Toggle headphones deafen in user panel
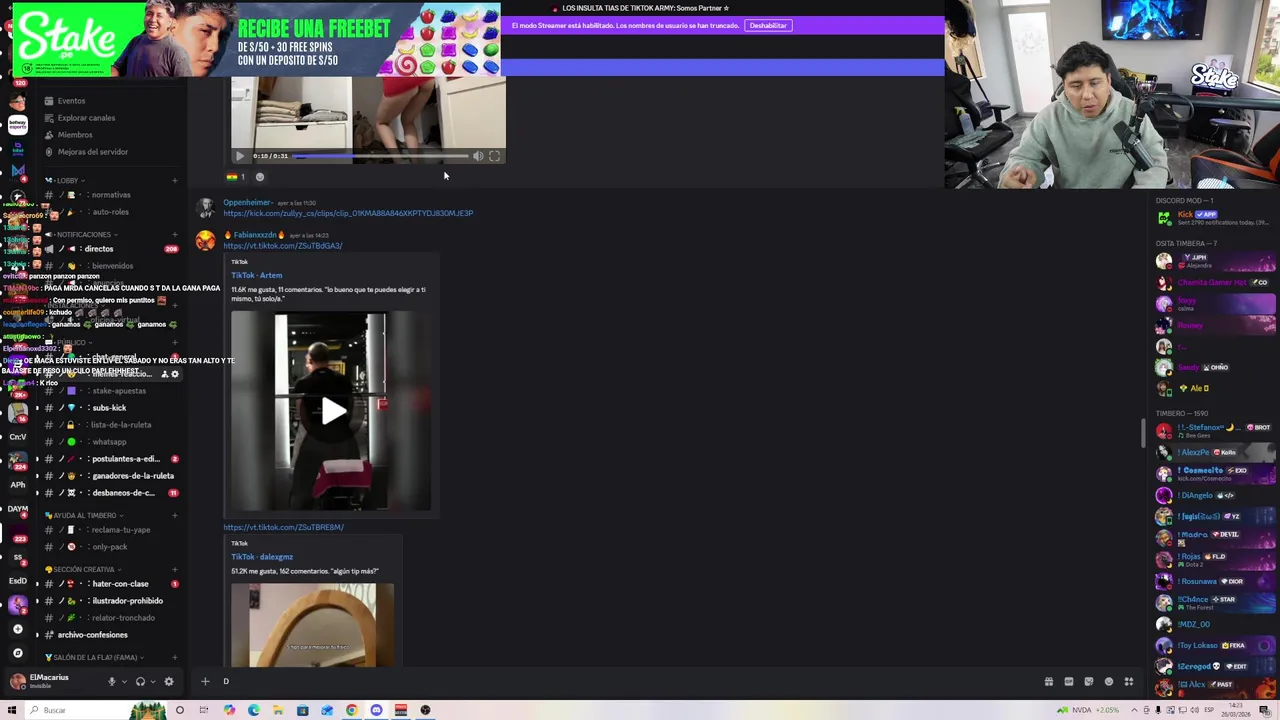Screen dimensions: 1280x720 (x=140, y=682)
